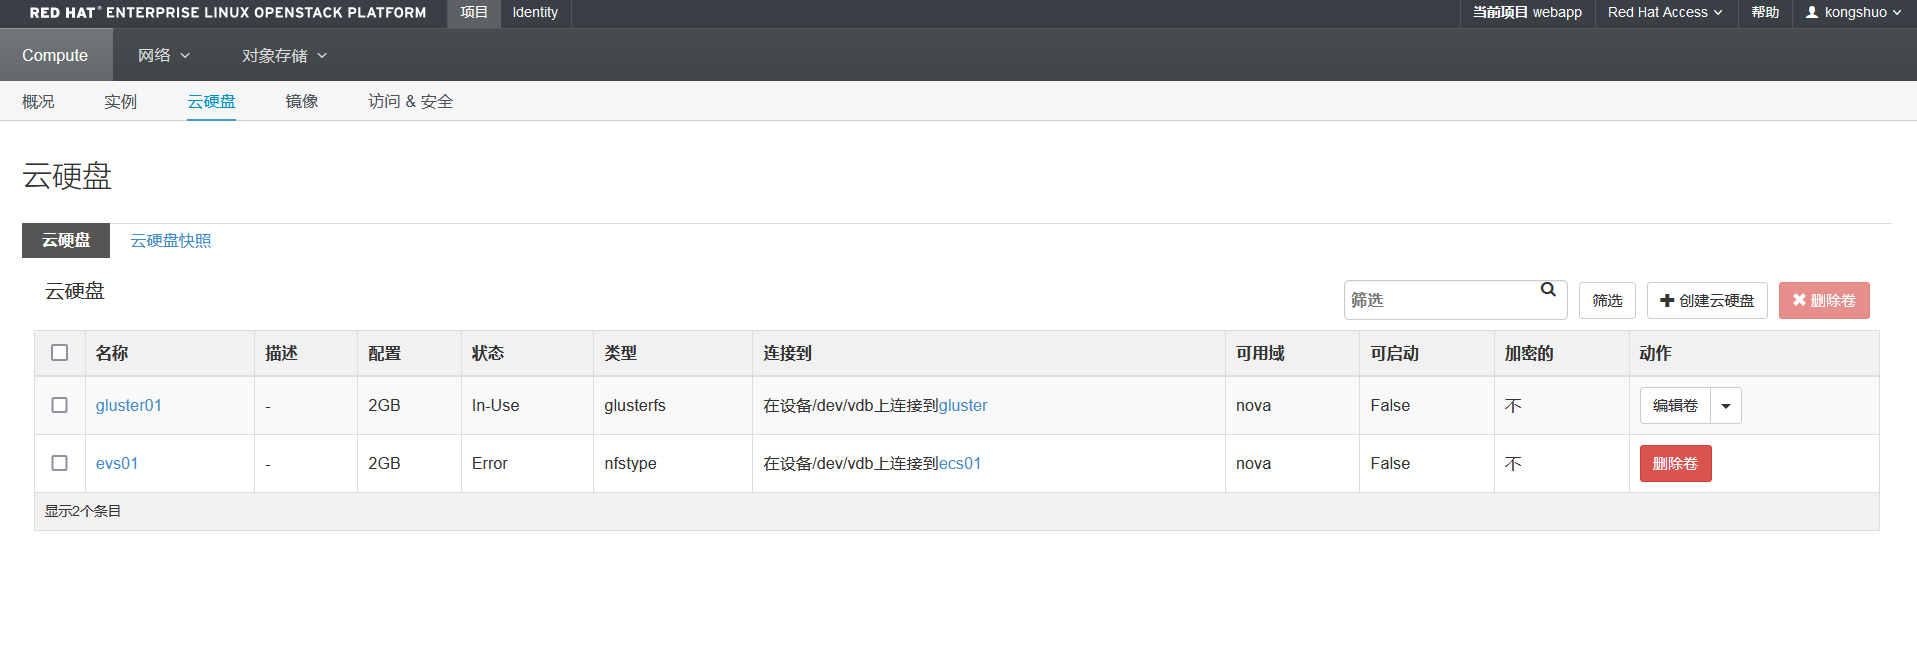Click the 筛选 filter button
The width and height of the screenshot is (1917, 658).
[1607, 300]
